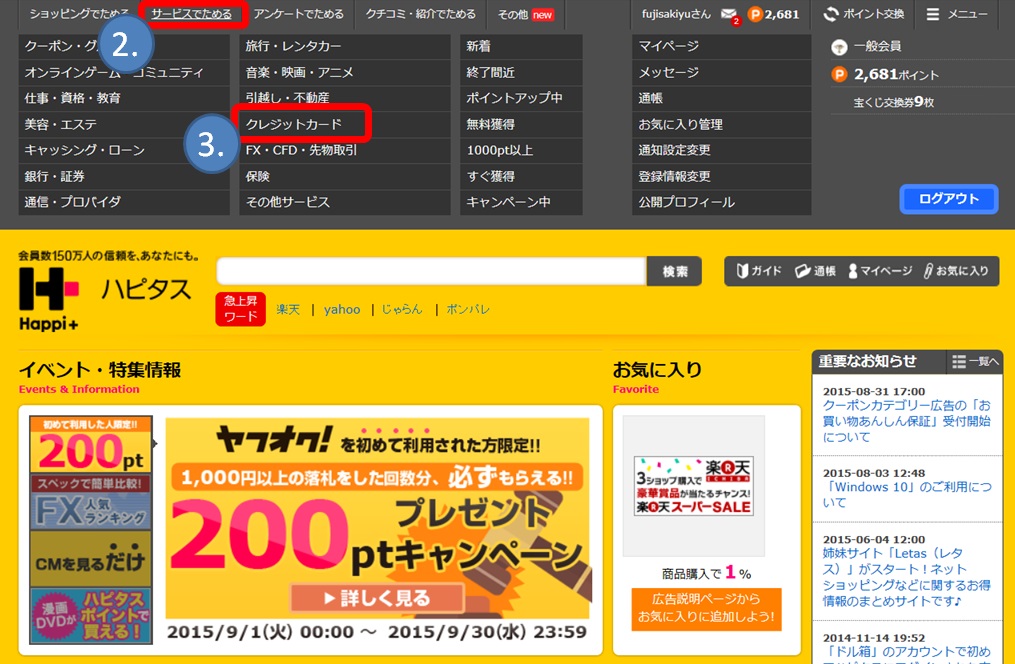Select the 楽天 trending keyword link
This screenshot has height=664, width=1015.
click(x=289, y=310)
